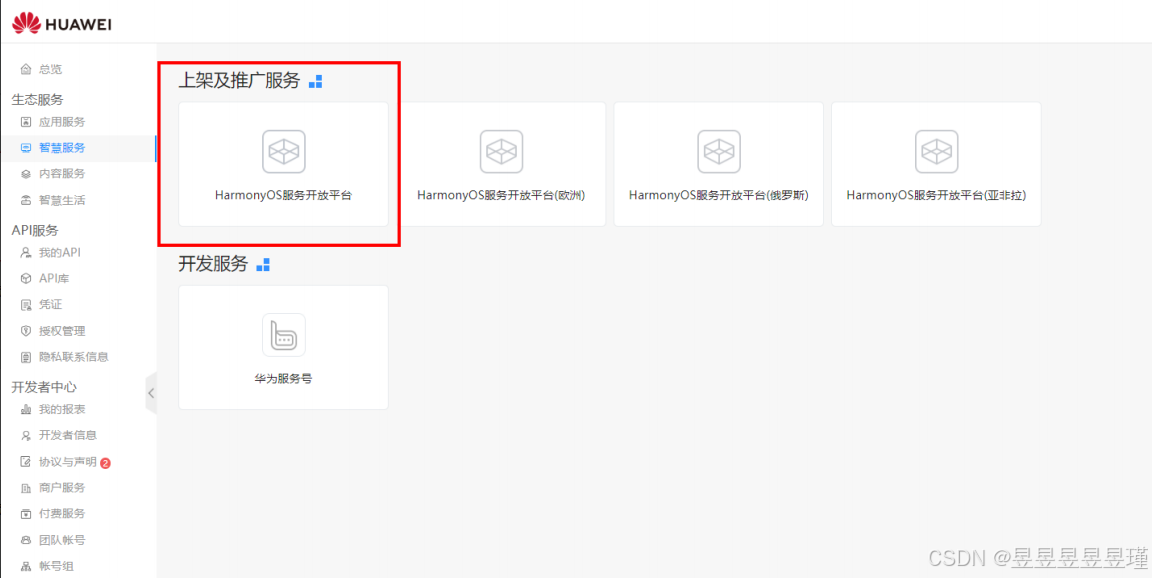Open HarmonyOS服务开放平台(亚非拉) card

936,164
